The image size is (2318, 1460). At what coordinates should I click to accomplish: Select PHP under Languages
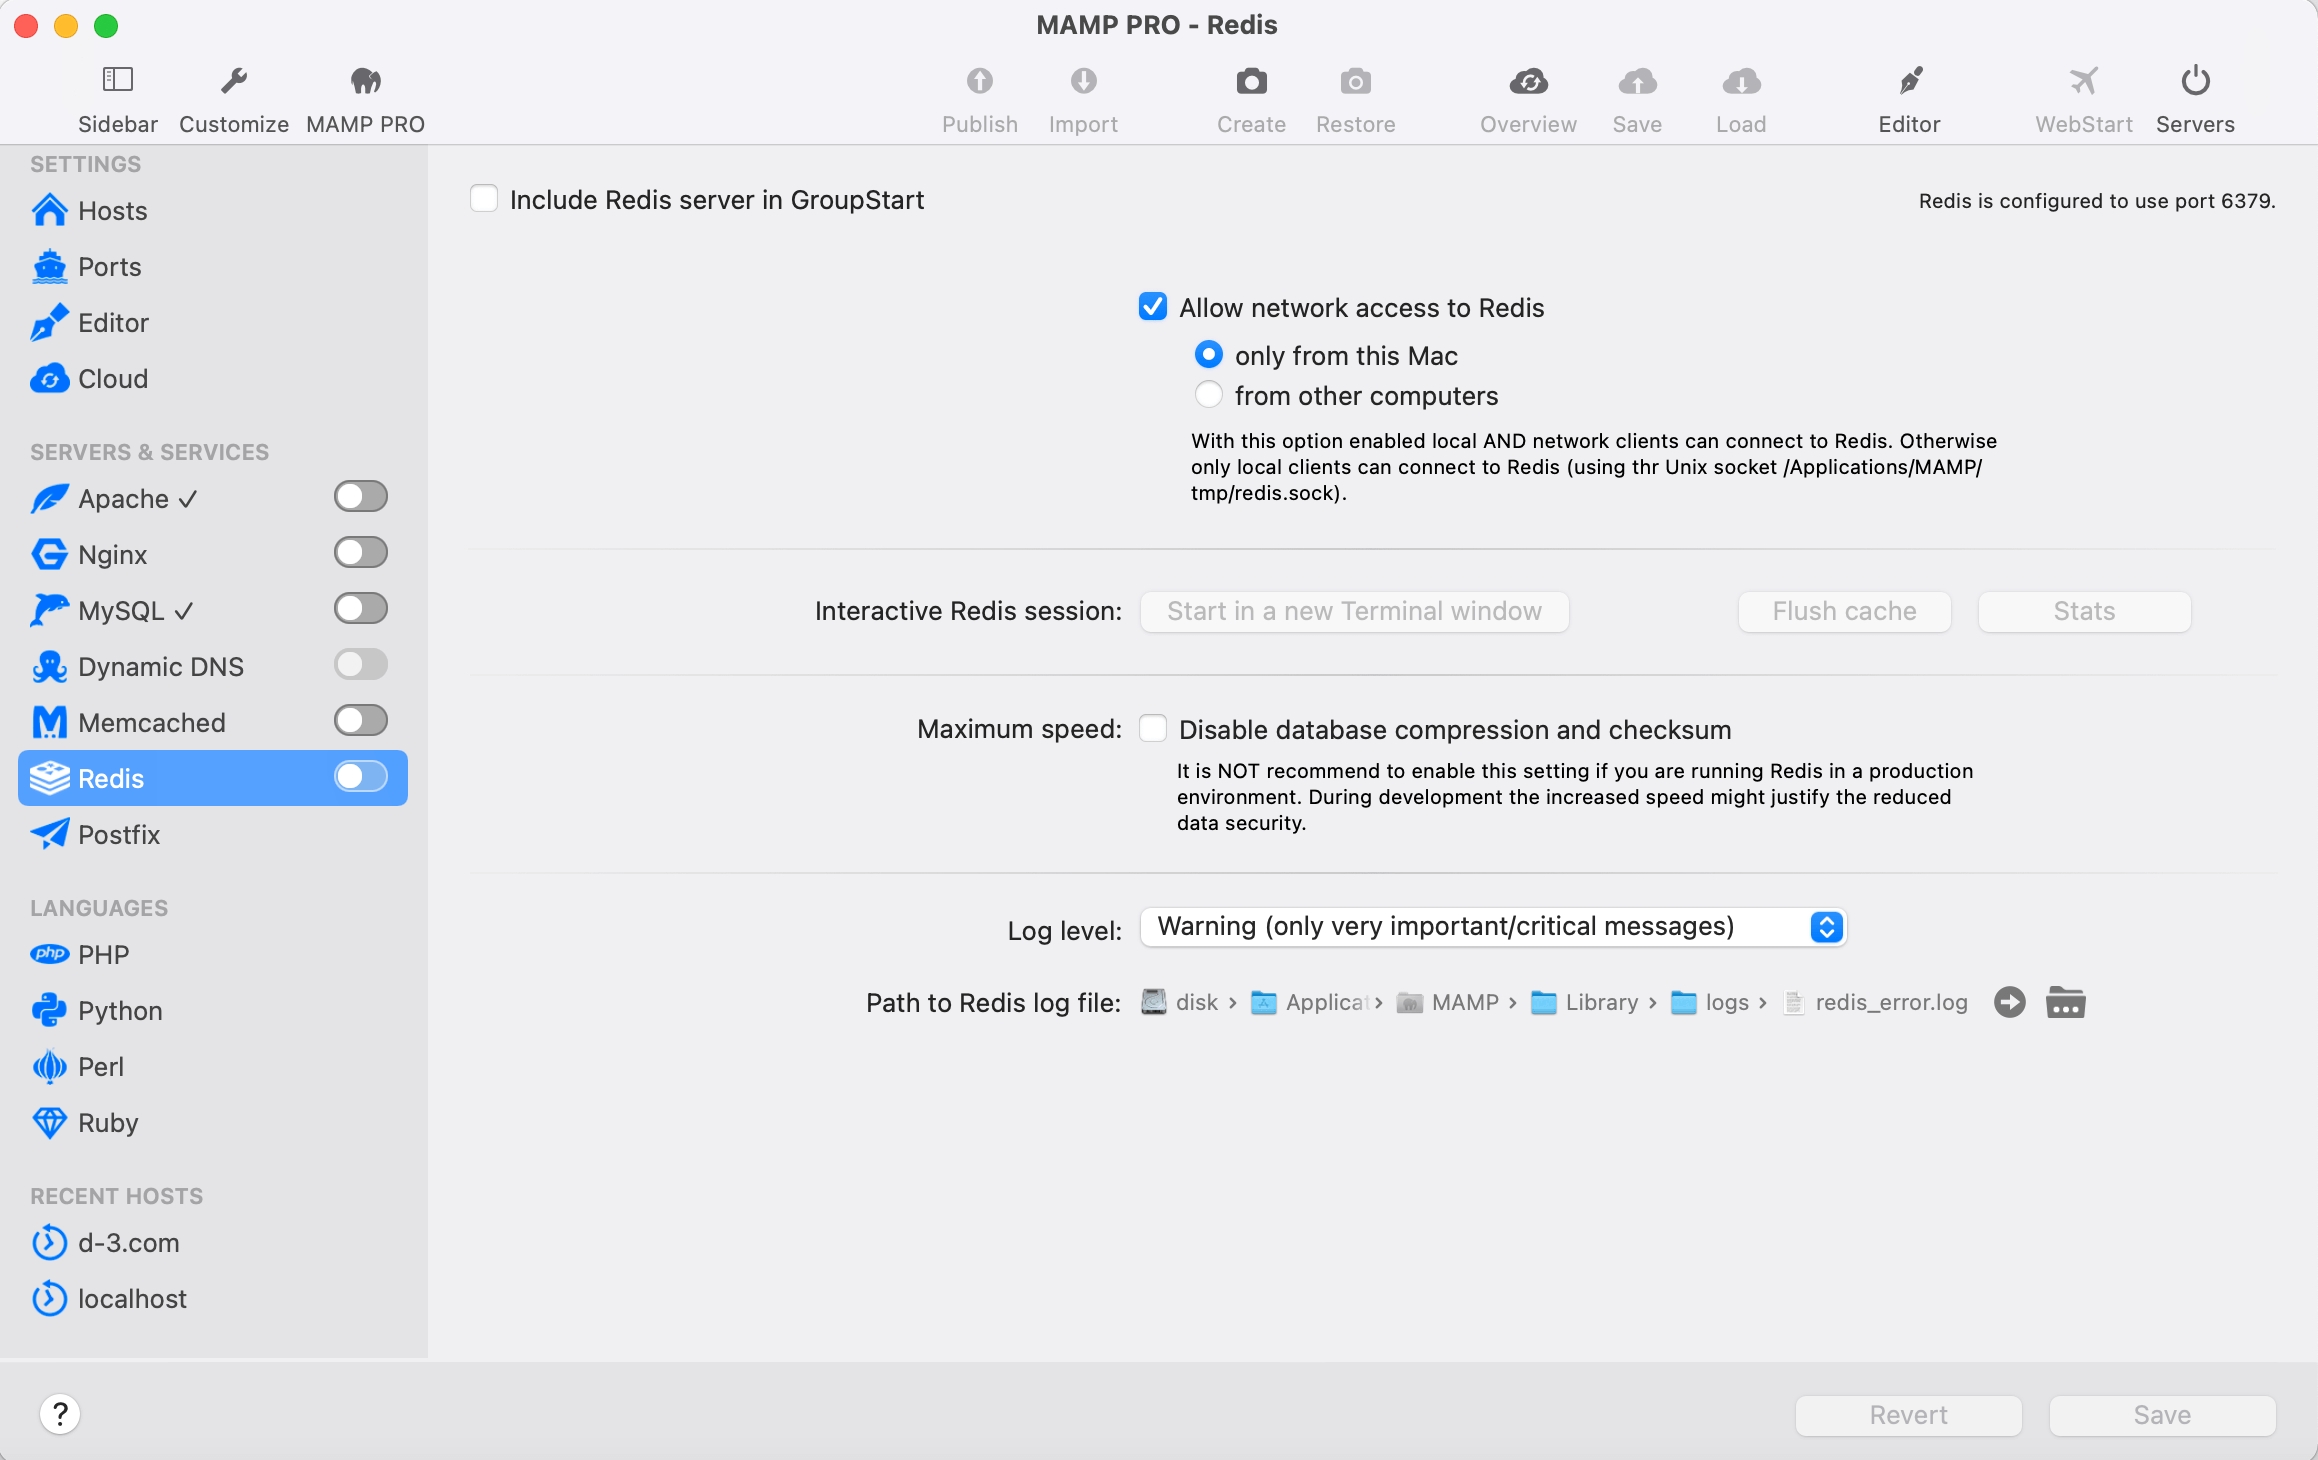pyautogui.click(x=213, y=955)
